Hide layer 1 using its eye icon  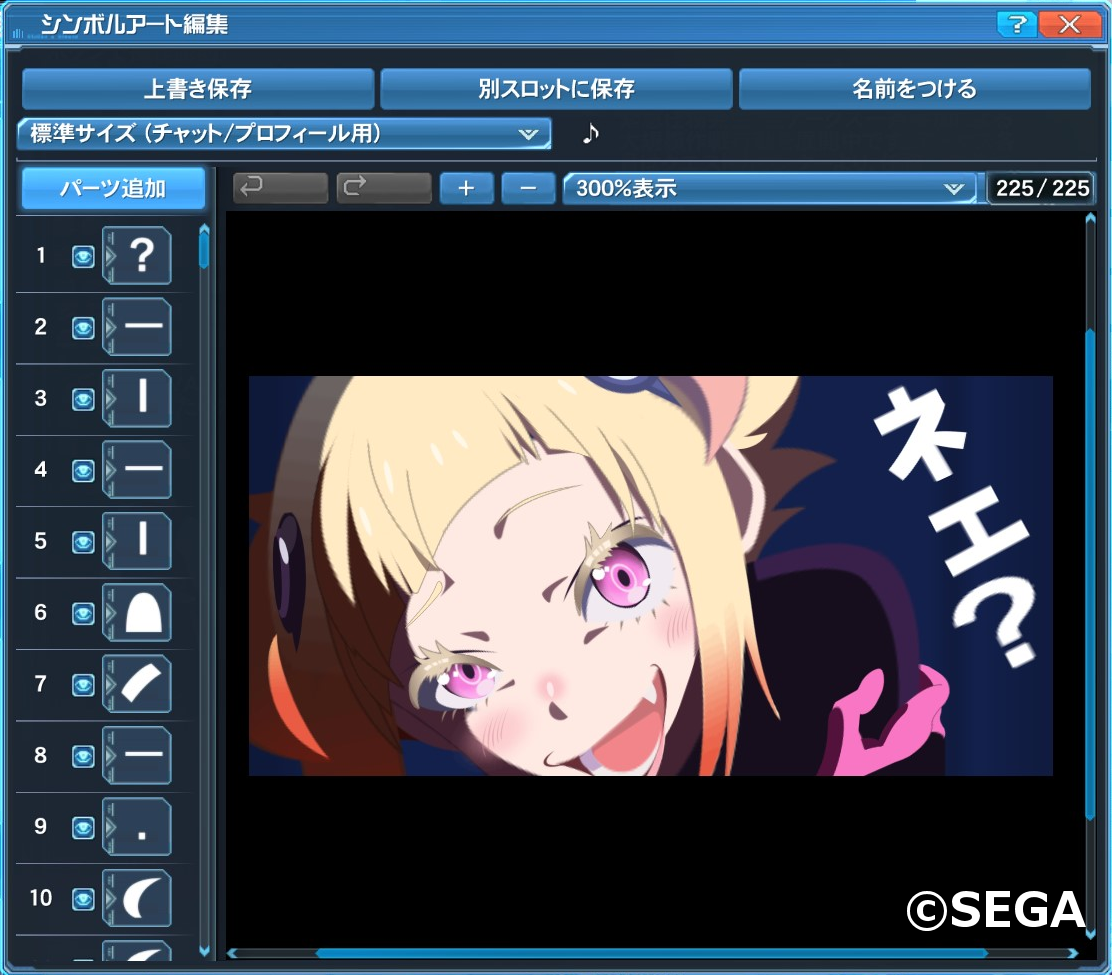(83, 257)
